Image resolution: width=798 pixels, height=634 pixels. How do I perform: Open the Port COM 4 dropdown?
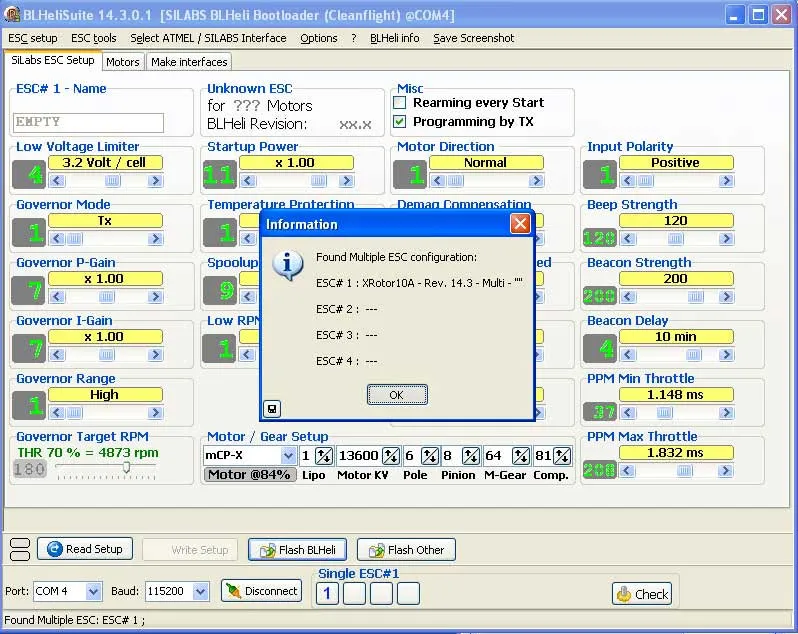tap(93, 591)
